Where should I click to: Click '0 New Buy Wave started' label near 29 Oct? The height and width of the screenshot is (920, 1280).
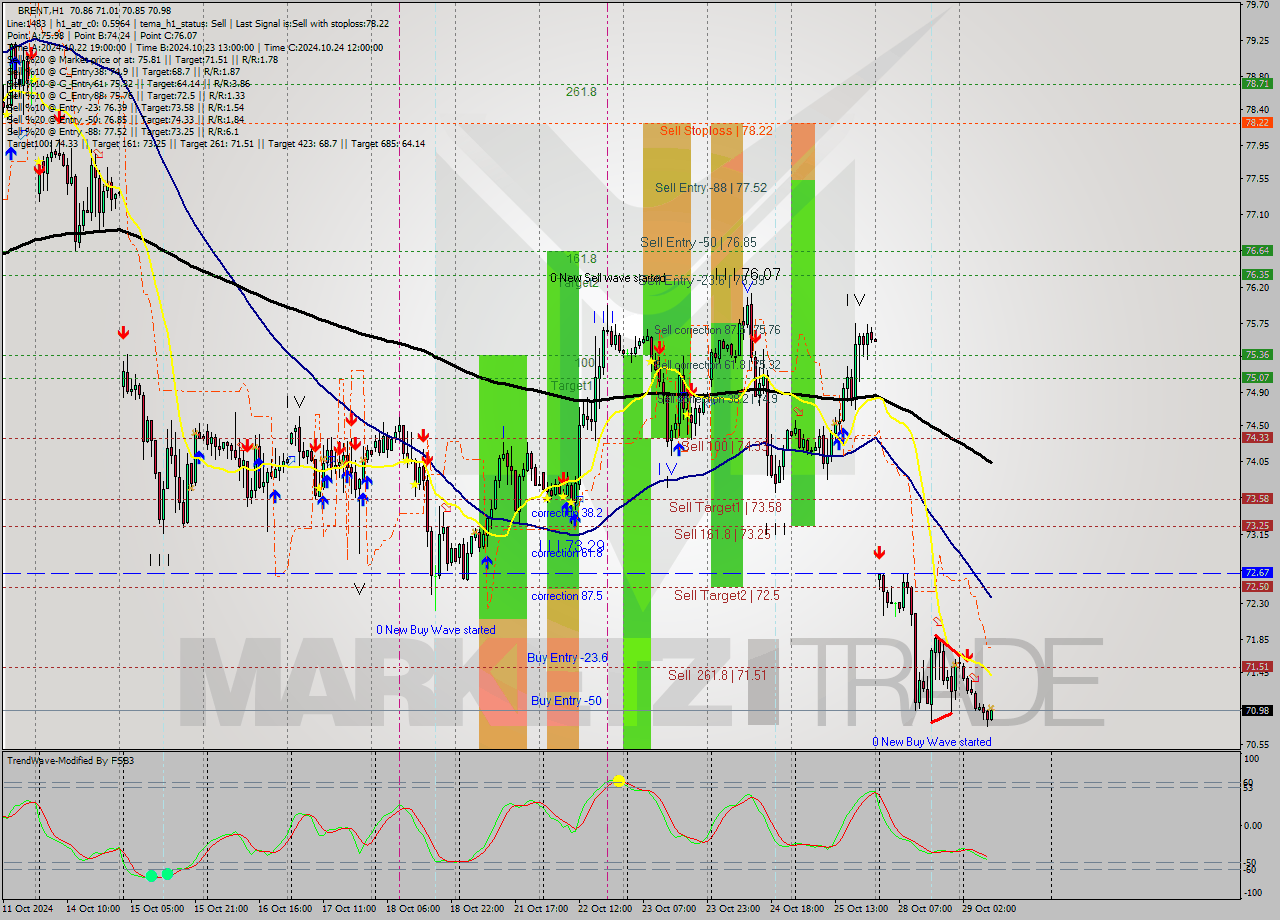tap(932, 742)
